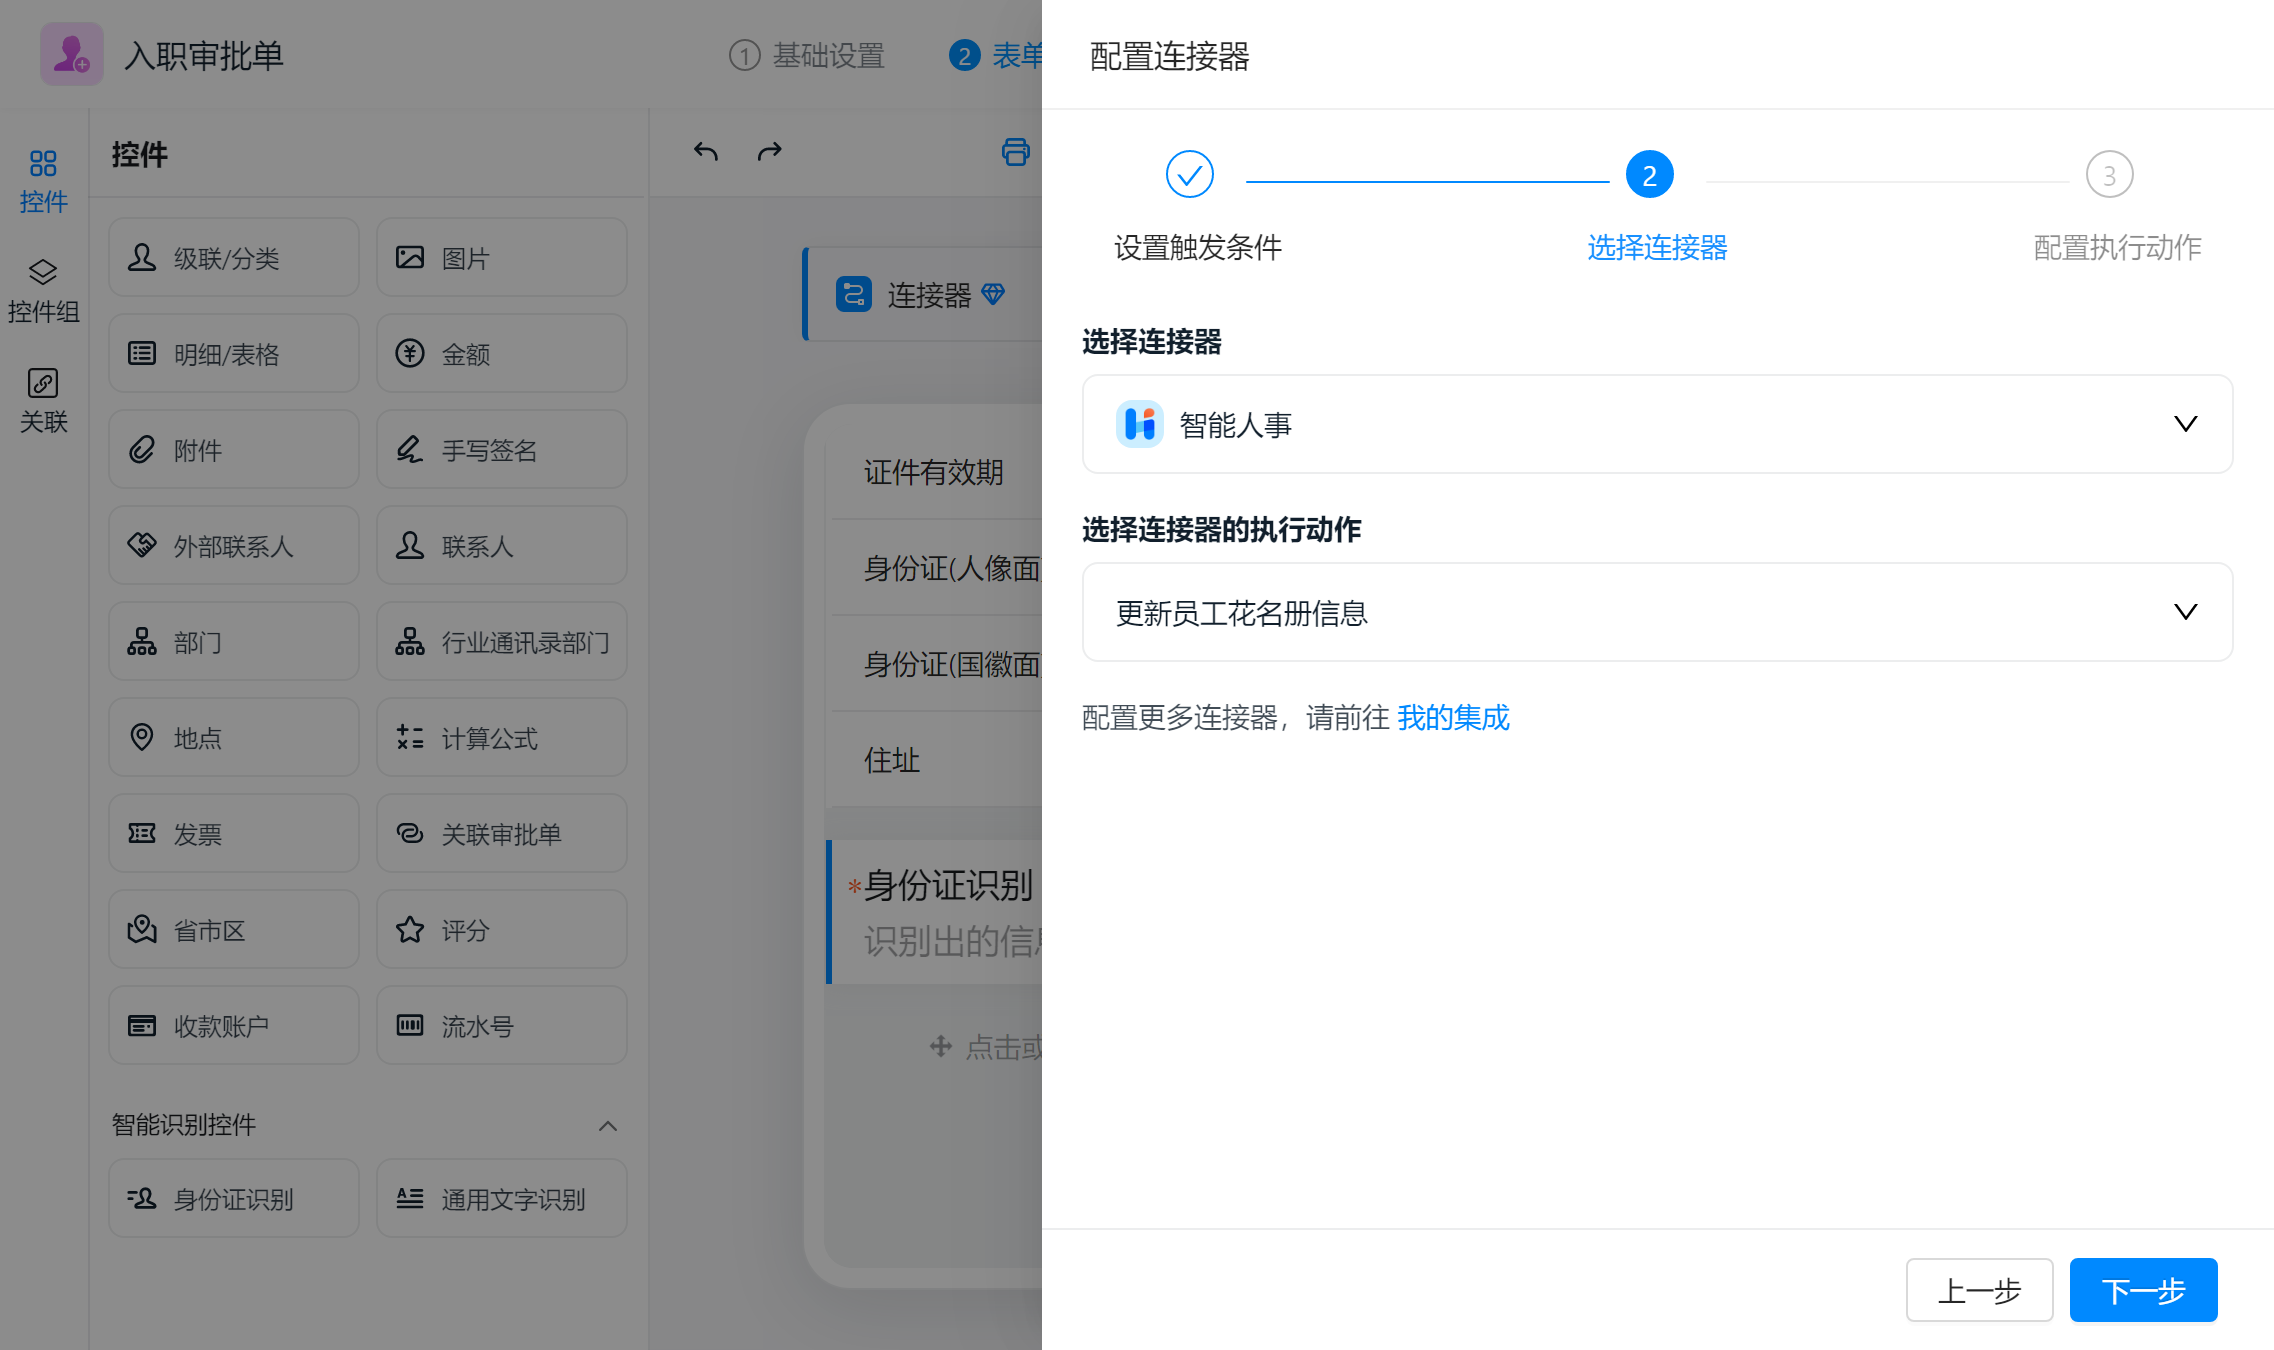Go to step 1 基础设置
Screen dimensions: 2274x1350
point(807,55)
